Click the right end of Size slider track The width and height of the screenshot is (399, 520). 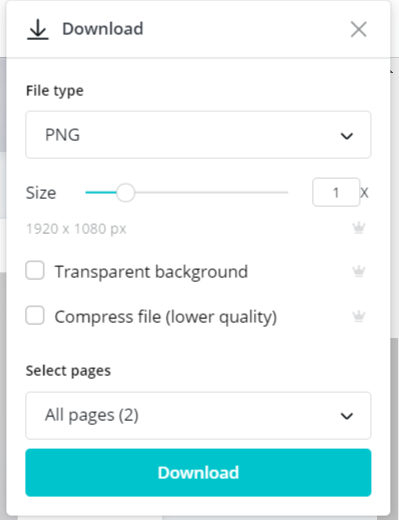pos(285,193)
